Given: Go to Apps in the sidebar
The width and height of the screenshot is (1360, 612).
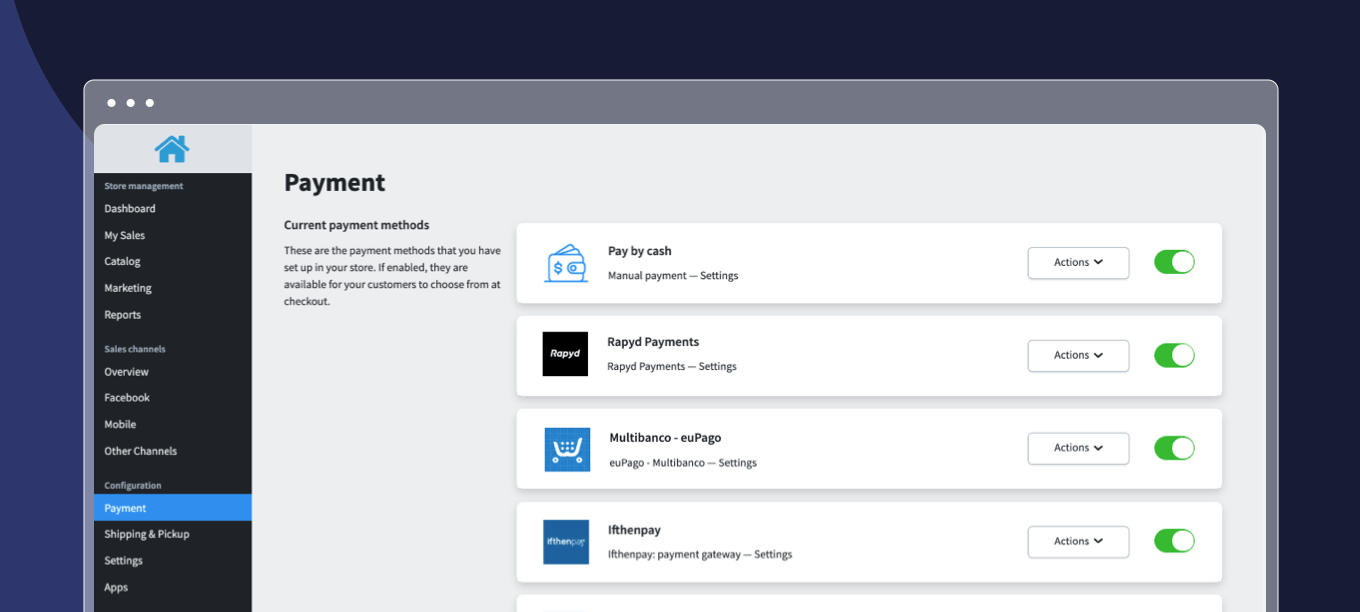Looking at the screenshot, I should (116, 588).
